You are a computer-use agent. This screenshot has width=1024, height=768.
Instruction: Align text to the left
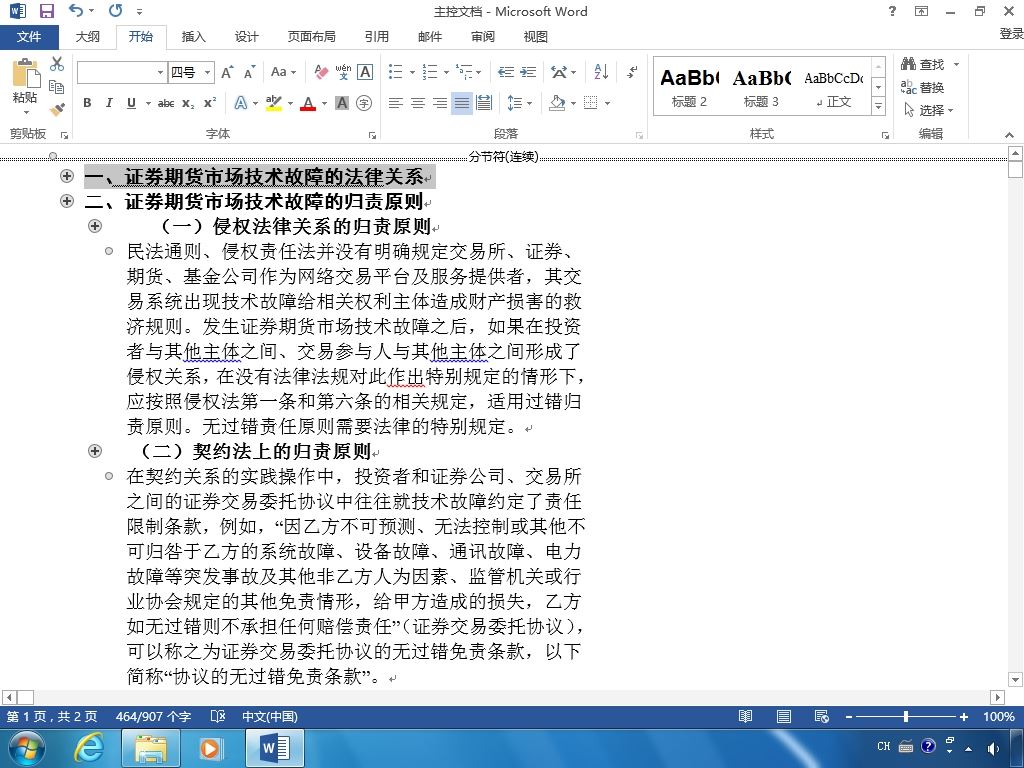(x=395, y=103)
